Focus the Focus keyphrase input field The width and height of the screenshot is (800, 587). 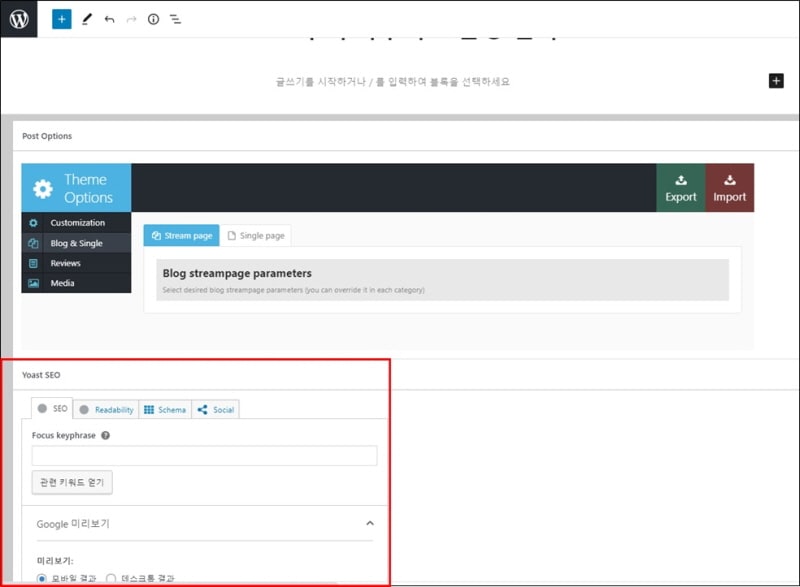pos(205,455)
